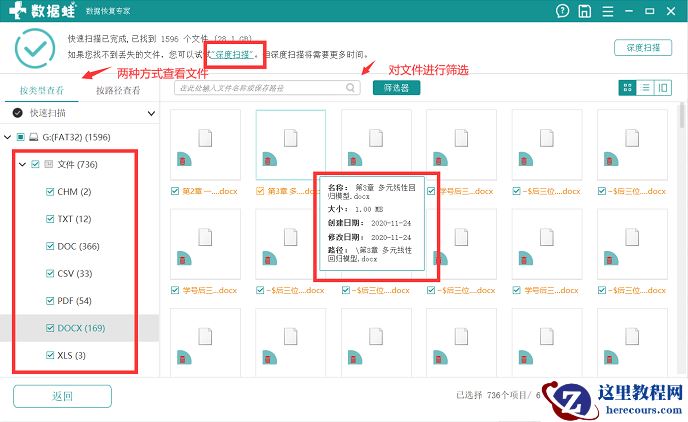Image resolution: width=688 pixels, height=422 pixels.
Task: Select thumbnail of 第3章 多...docx
Action: pos(290,145)
